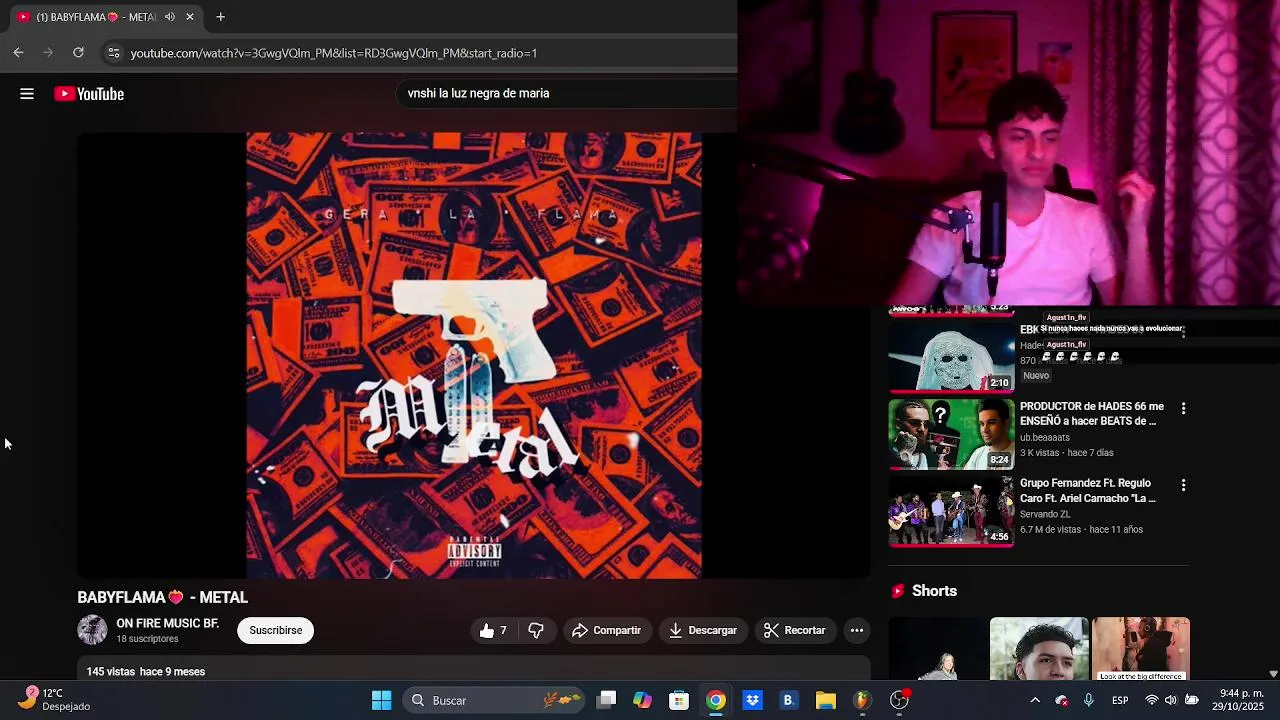Switch input language via ESP indicator
Screen dimensions: 1280x720
[1121, 700]
